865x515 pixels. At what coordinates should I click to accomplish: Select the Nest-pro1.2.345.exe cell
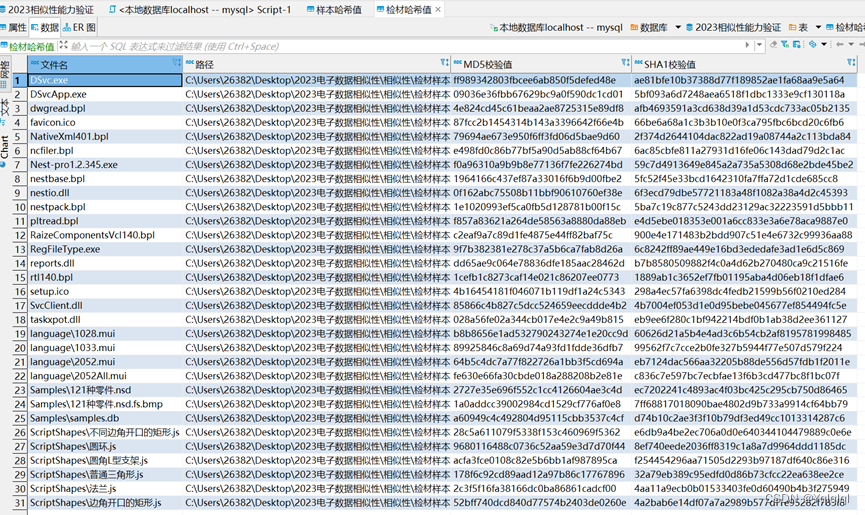pyautogui.click(x=105, y=165)
